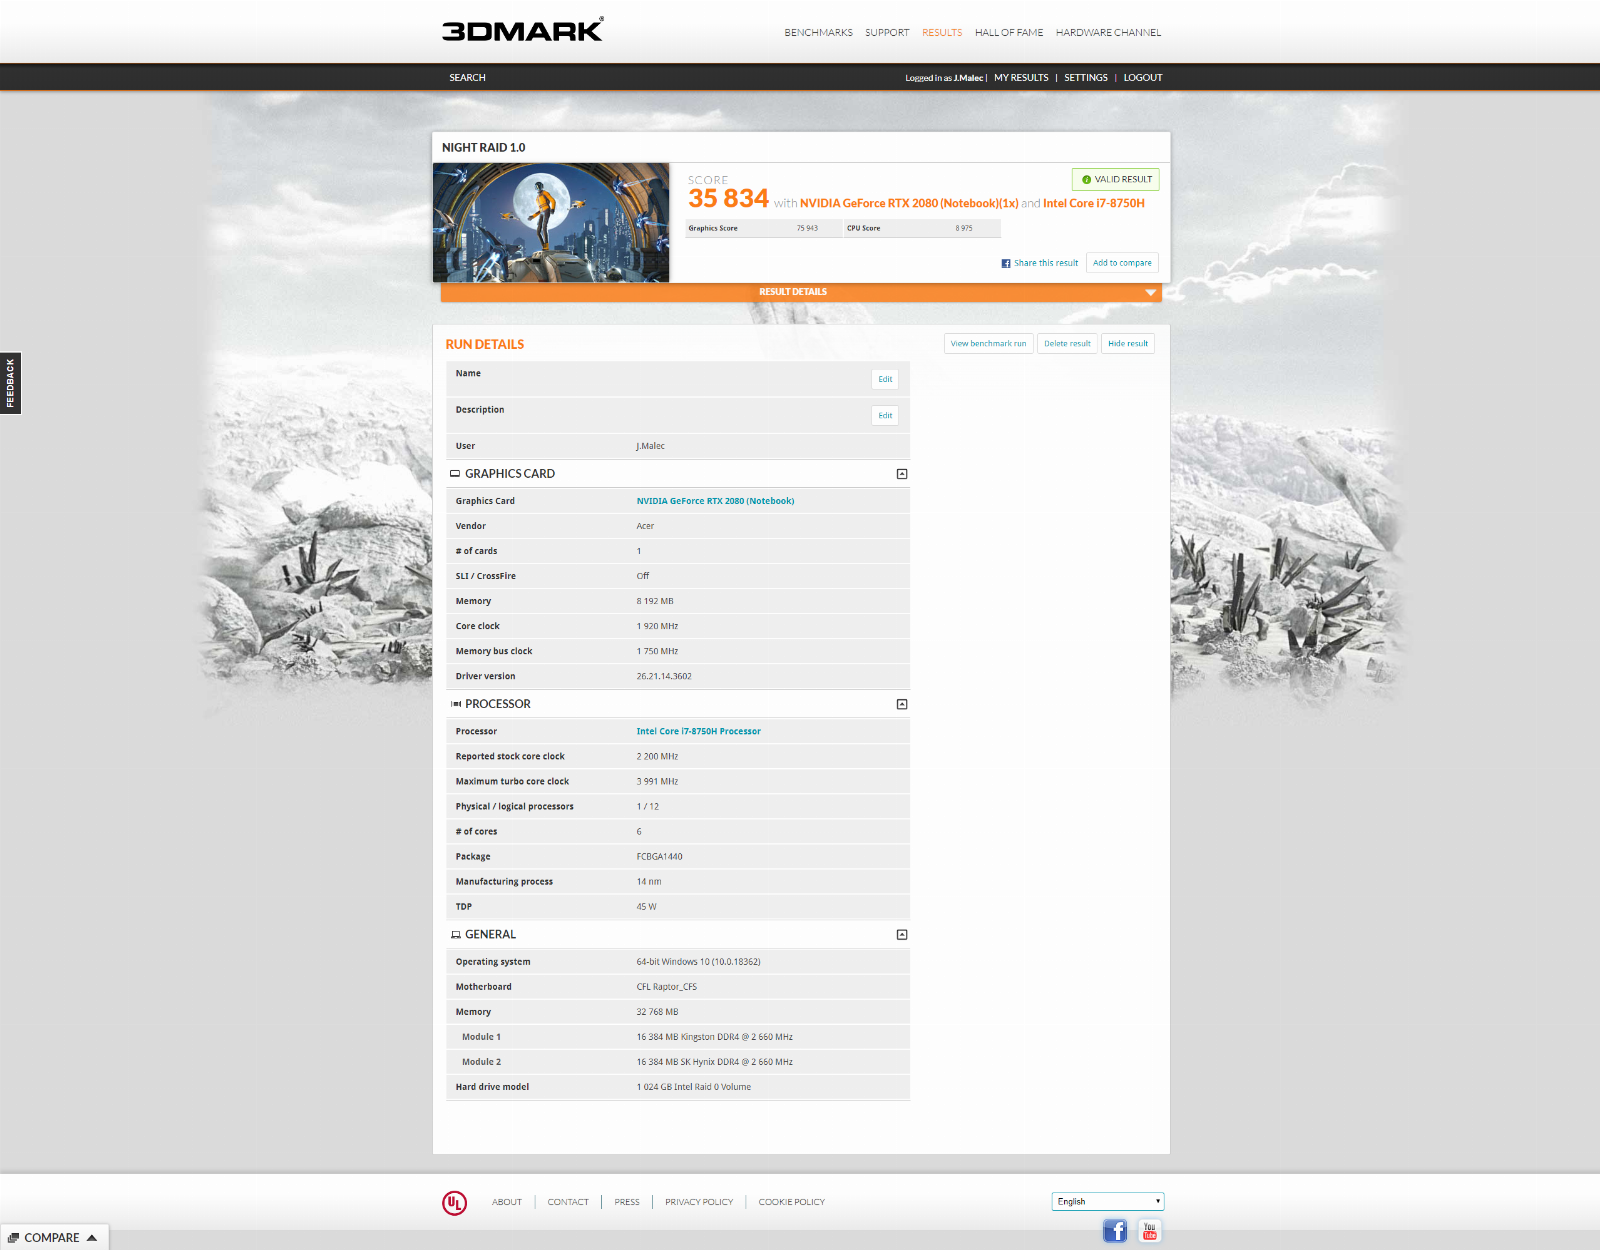Click the Delete result button
The width and height of the screenshot is (1600, 1250).
click(1067, 344)
